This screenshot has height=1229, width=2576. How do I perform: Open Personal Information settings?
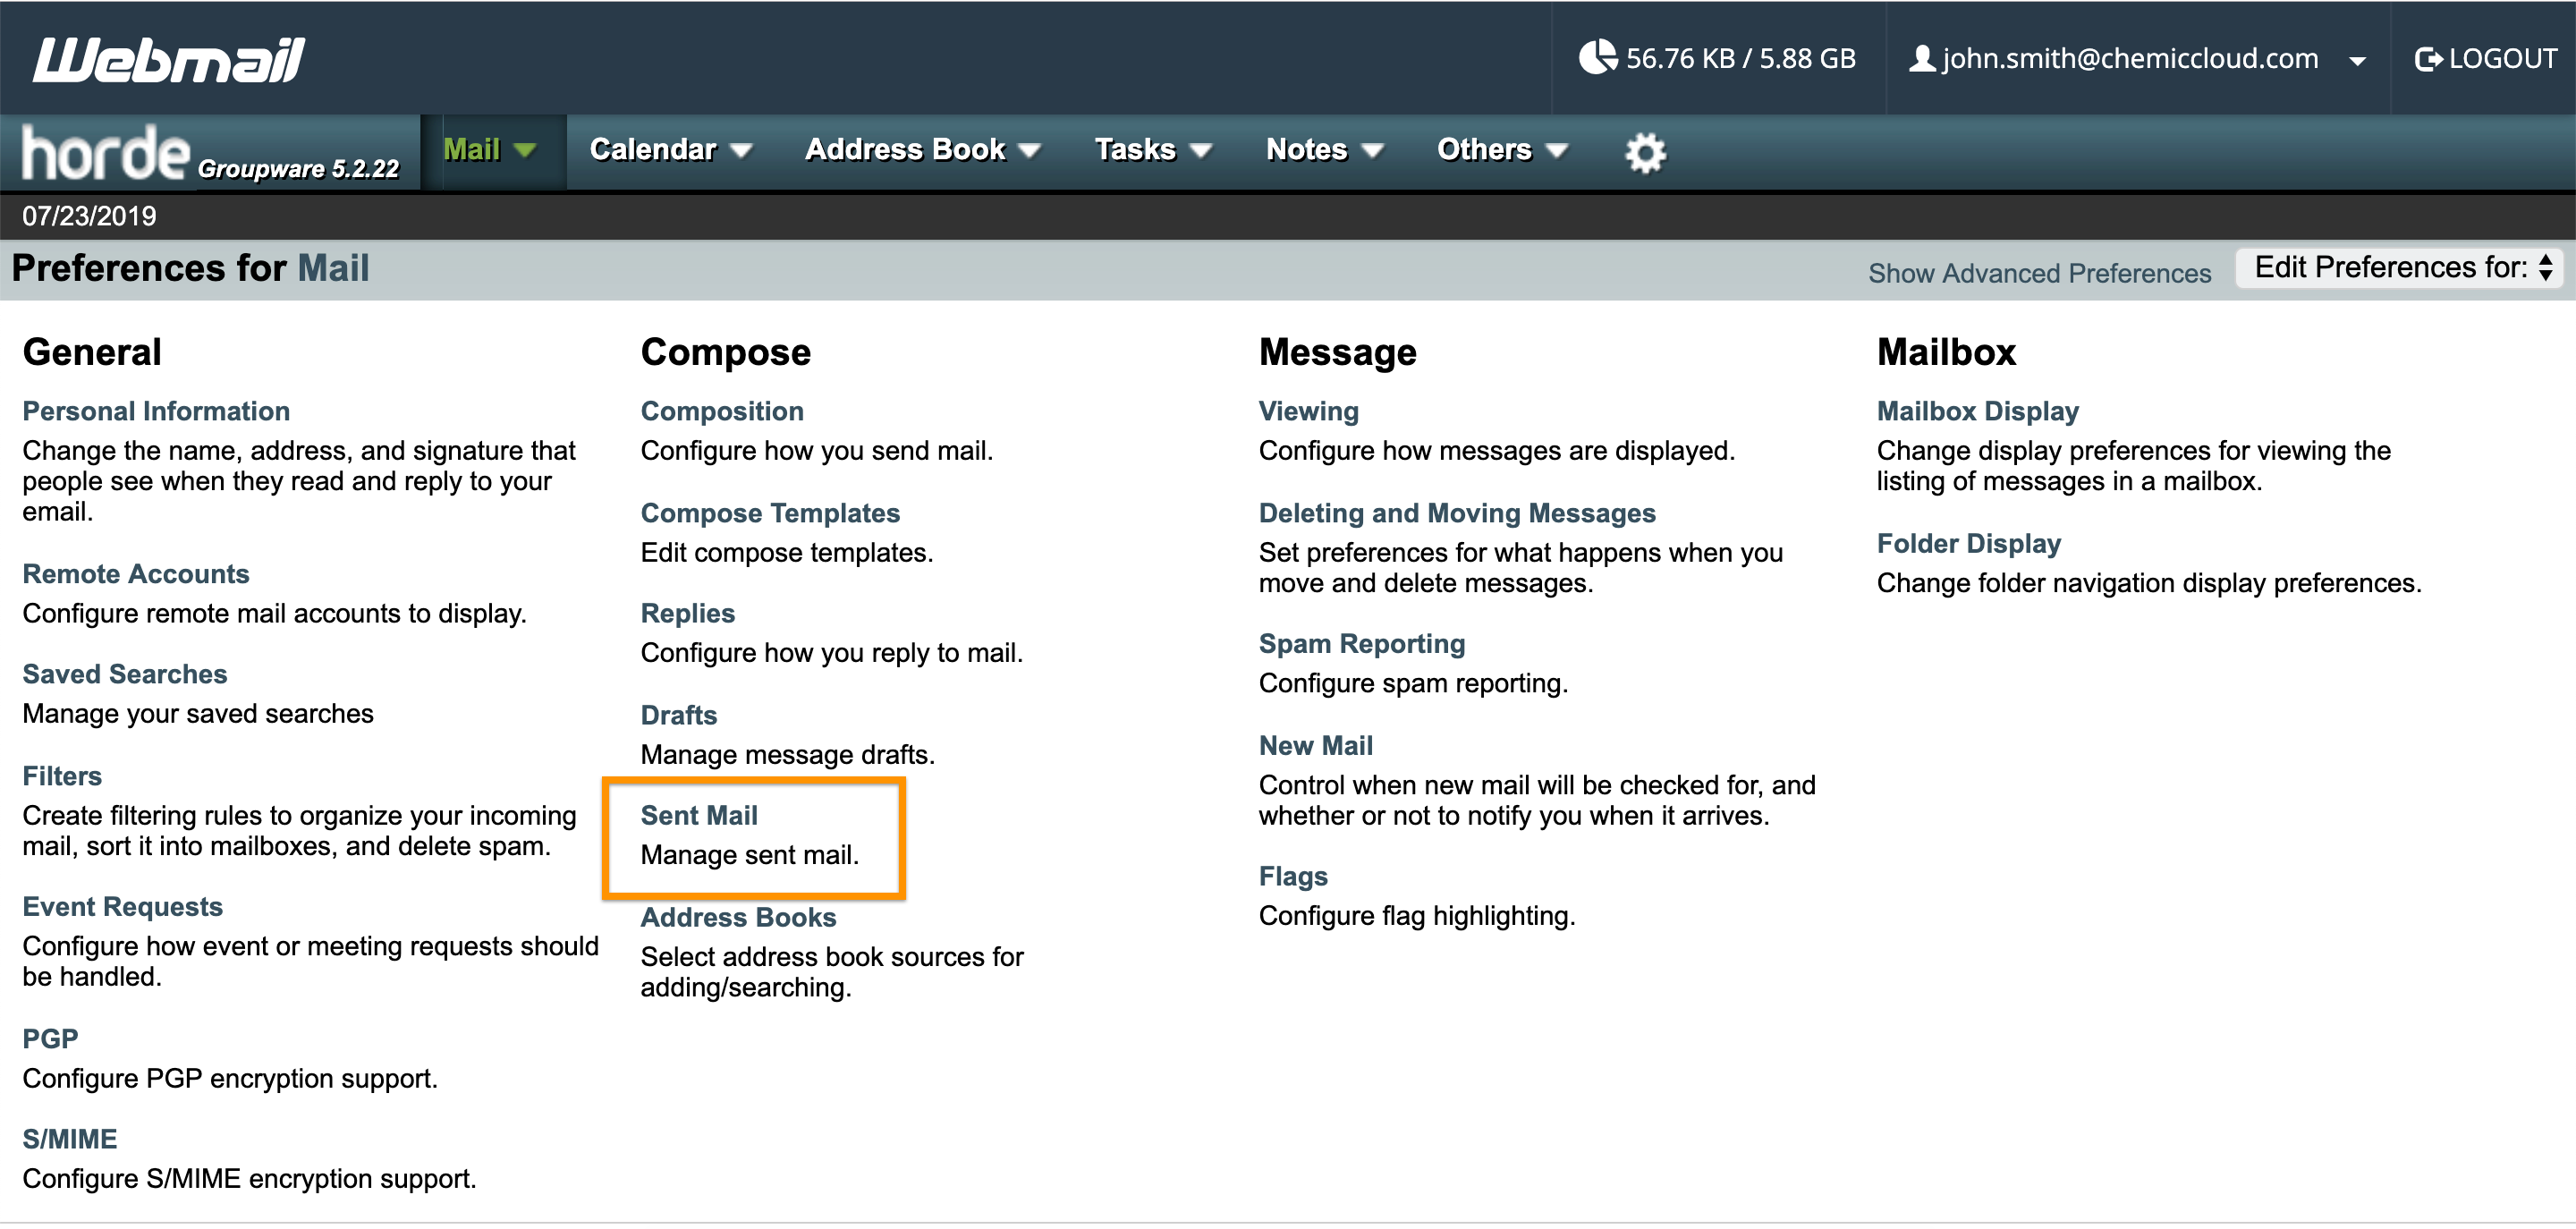(156, 411)
